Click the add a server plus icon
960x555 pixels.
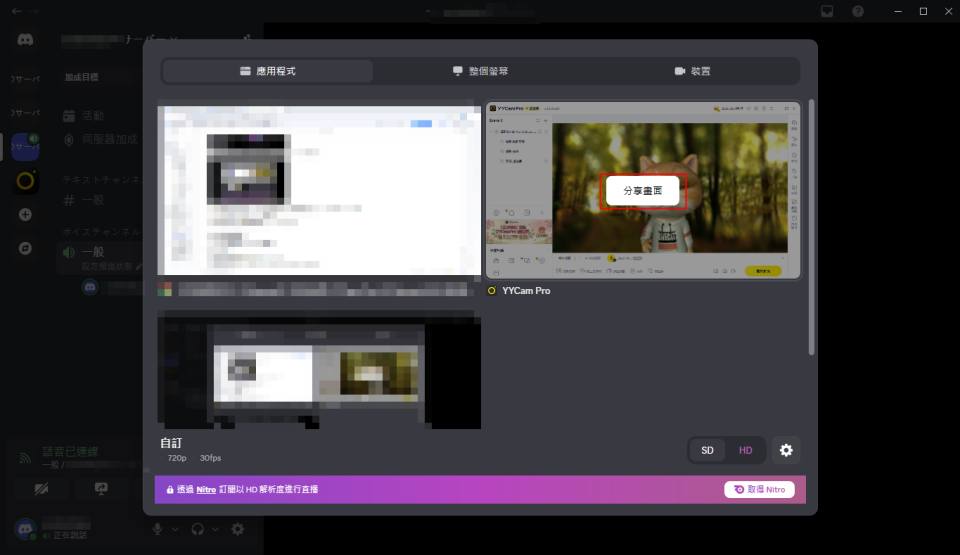click(25, 214)
